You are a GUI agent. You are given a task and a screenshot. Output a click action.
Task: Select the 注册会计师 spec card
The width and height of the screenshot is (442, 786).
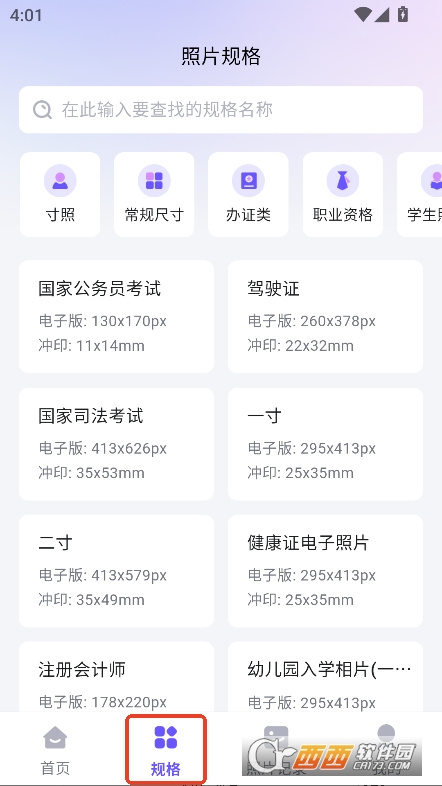116,677
